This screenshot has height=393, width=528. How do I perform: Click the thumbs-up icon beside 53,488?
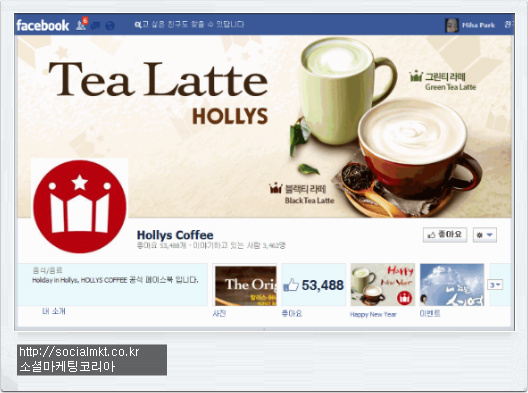click(x=291, y=285)
